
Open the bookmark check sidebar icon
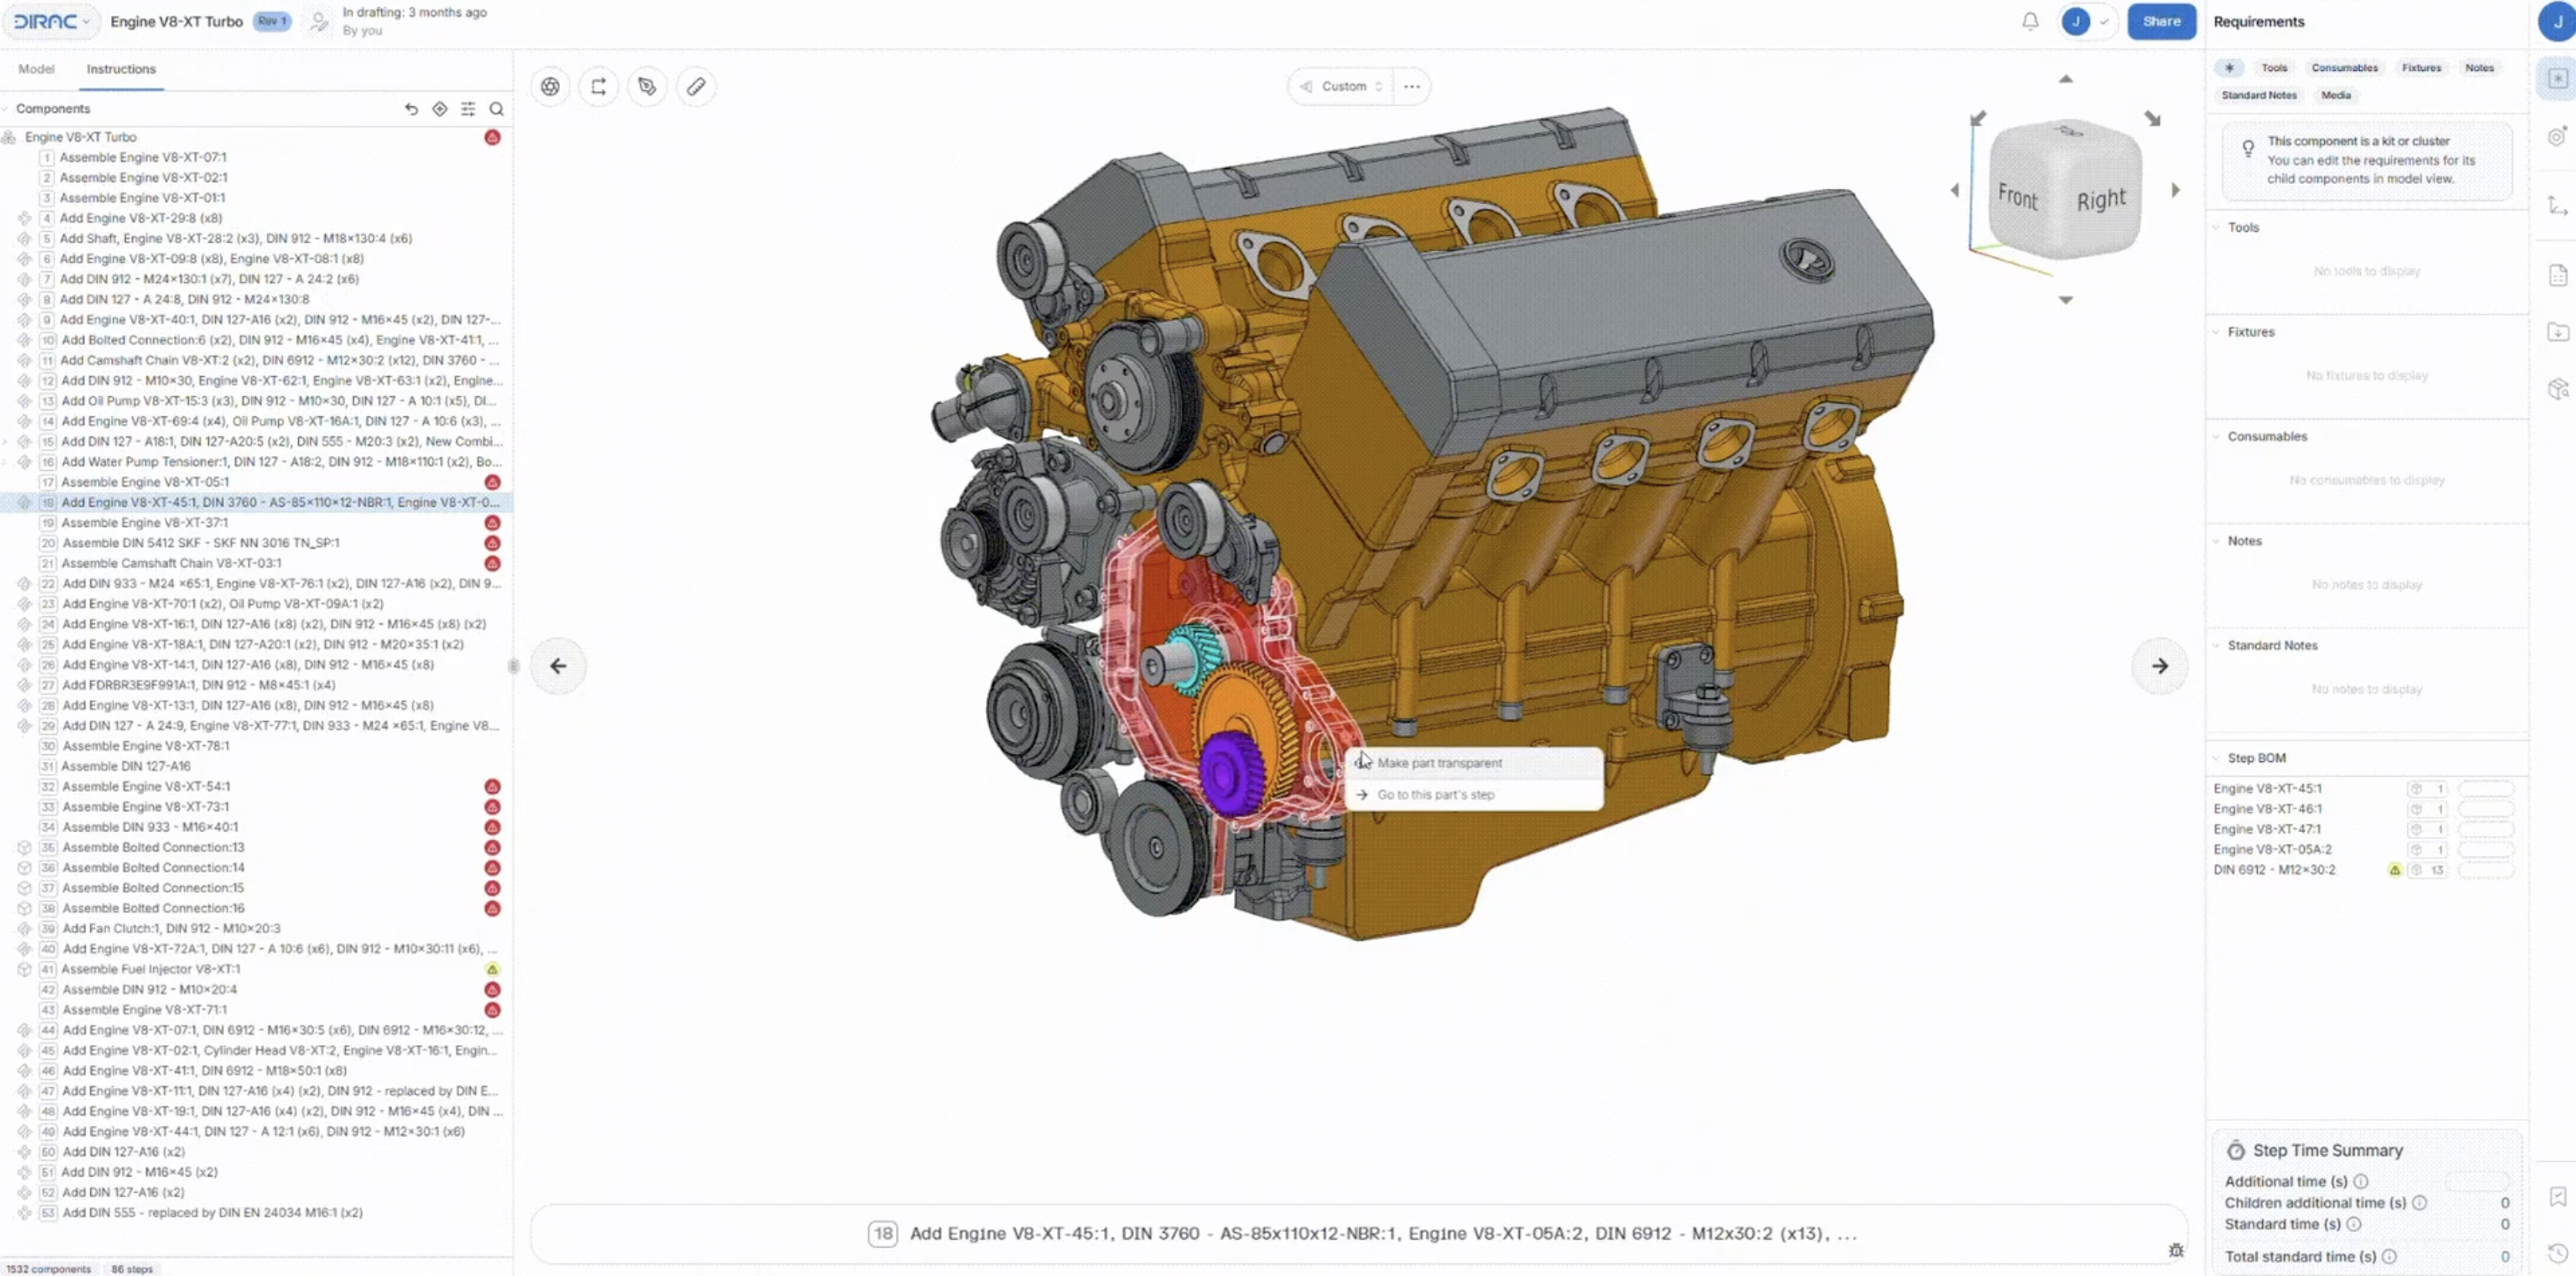tap(2557, 1197)
